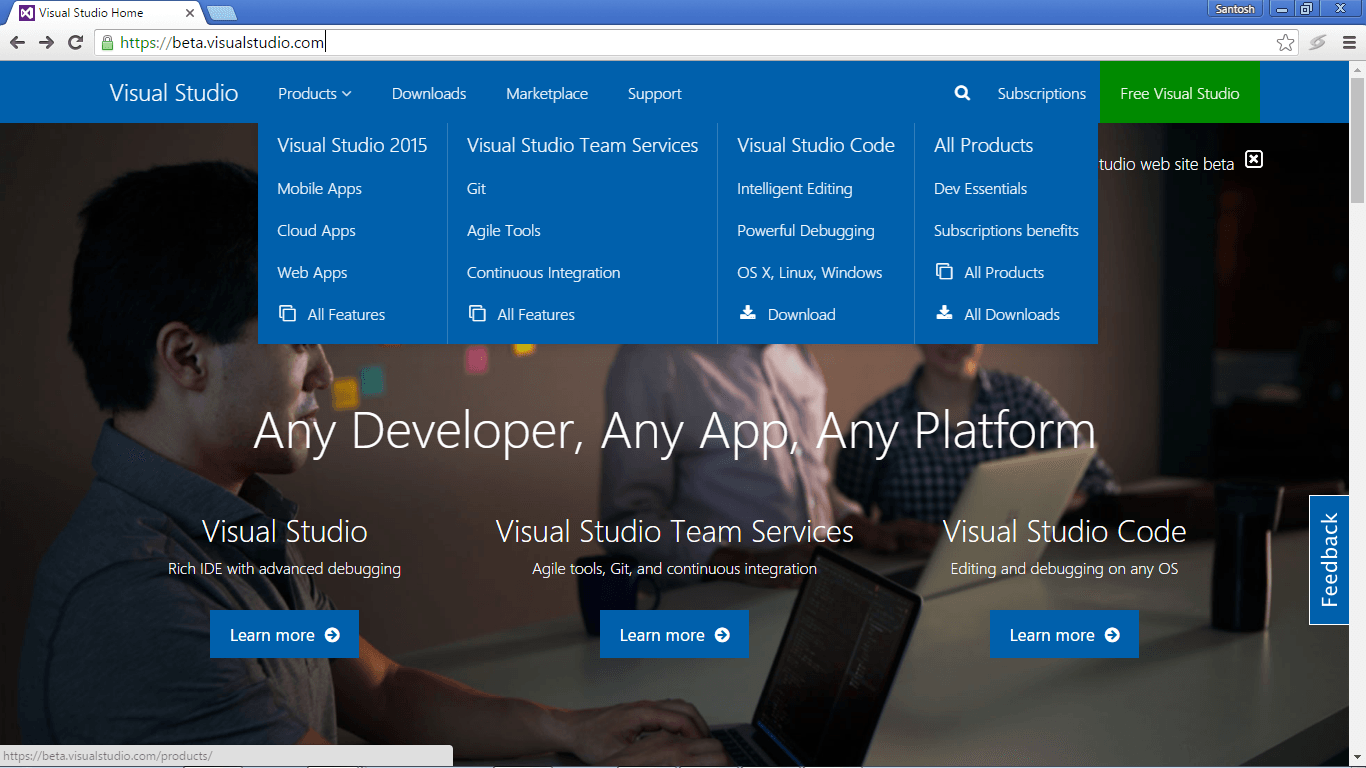Click the Free Visual Studio button
The width and height of the screenshot is (1366, 768).
[x=1179, y=93]
